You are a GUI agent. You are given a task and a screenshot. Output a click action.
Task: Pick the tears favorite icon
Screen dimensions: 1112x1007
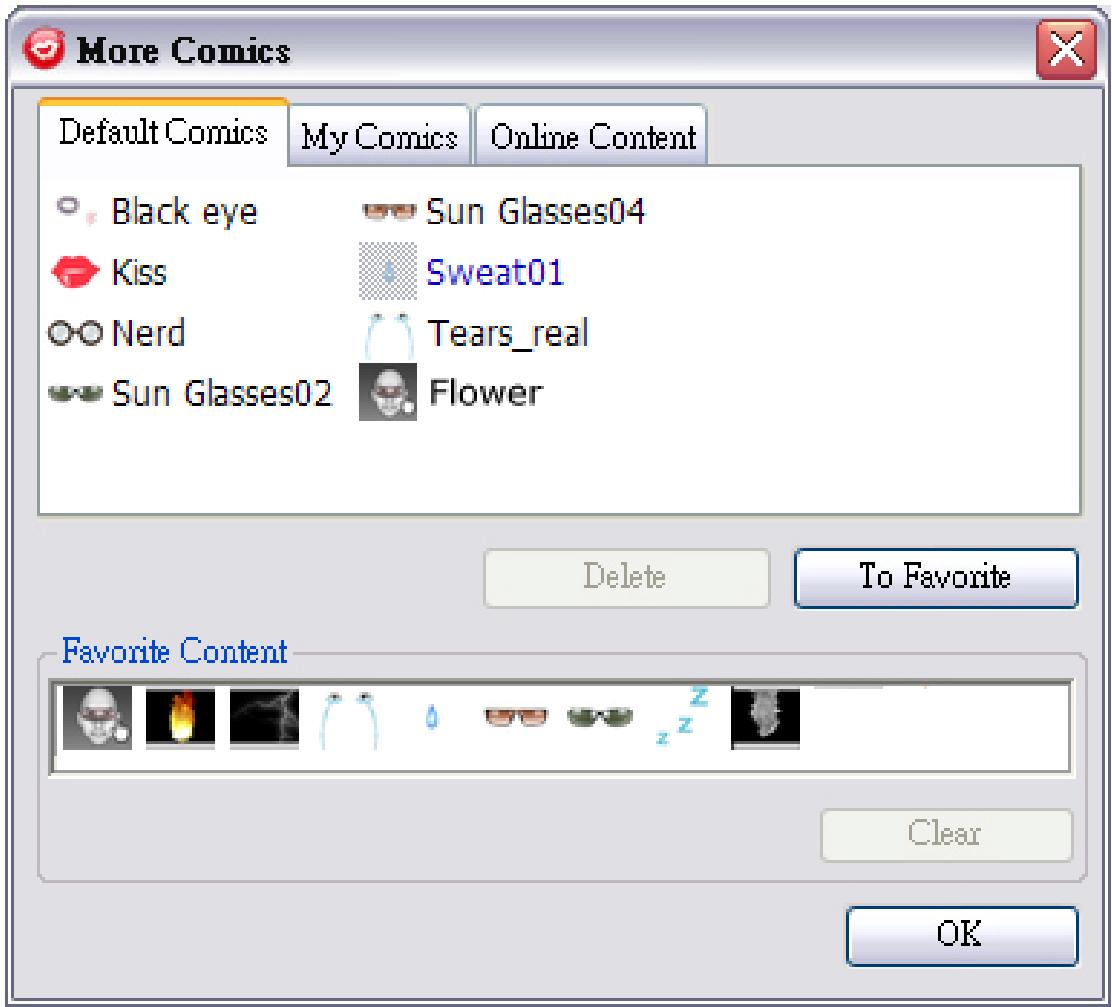(348, 719)
